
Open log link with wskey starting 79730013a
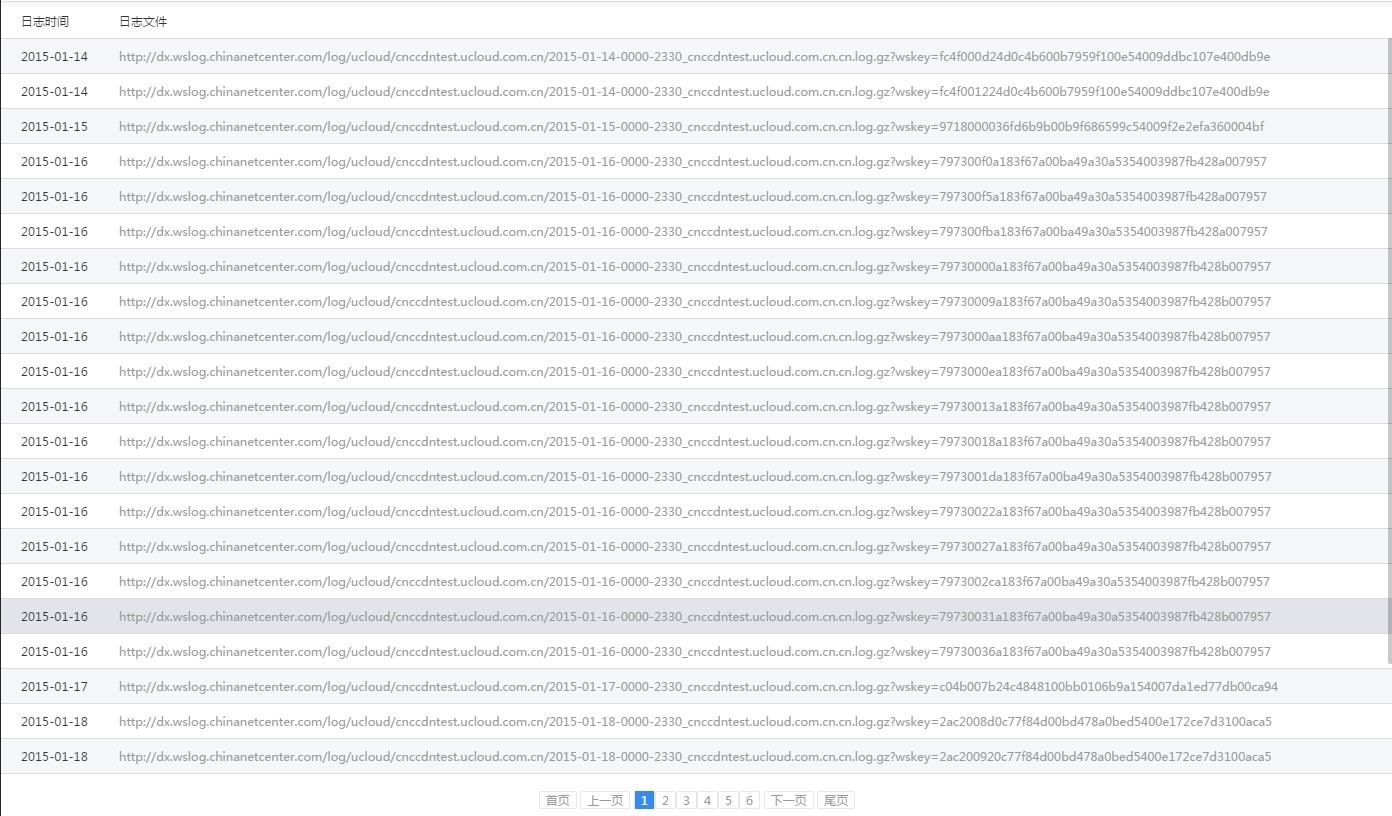695,407
